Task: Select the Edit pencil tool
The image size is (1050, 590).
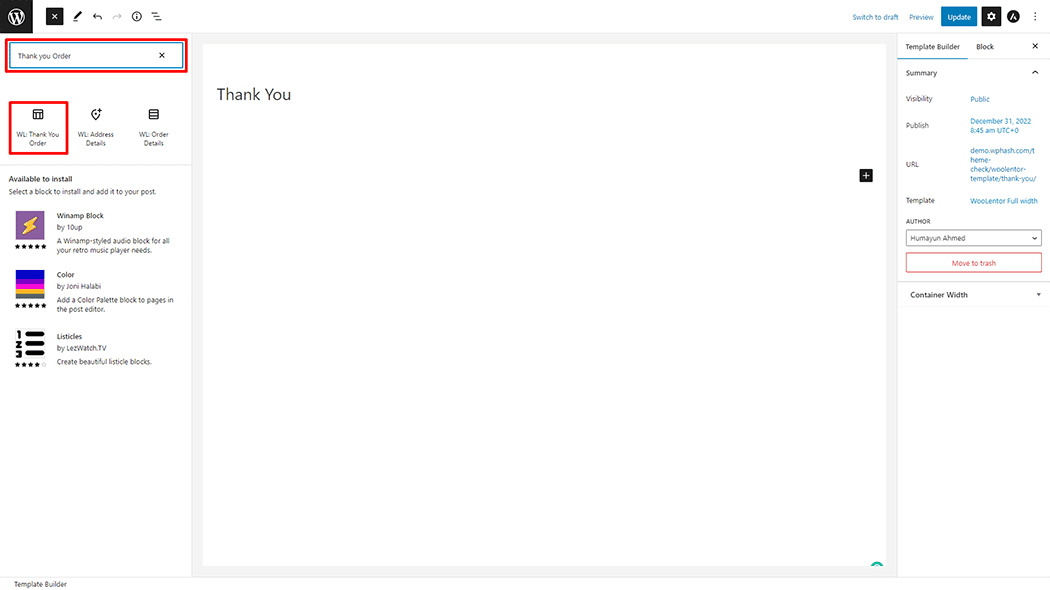Action: (77, 17)
